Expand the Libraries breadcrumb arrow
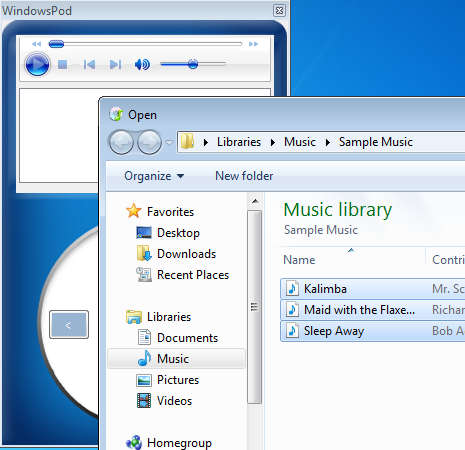465x450 pixels. point(273,142)
